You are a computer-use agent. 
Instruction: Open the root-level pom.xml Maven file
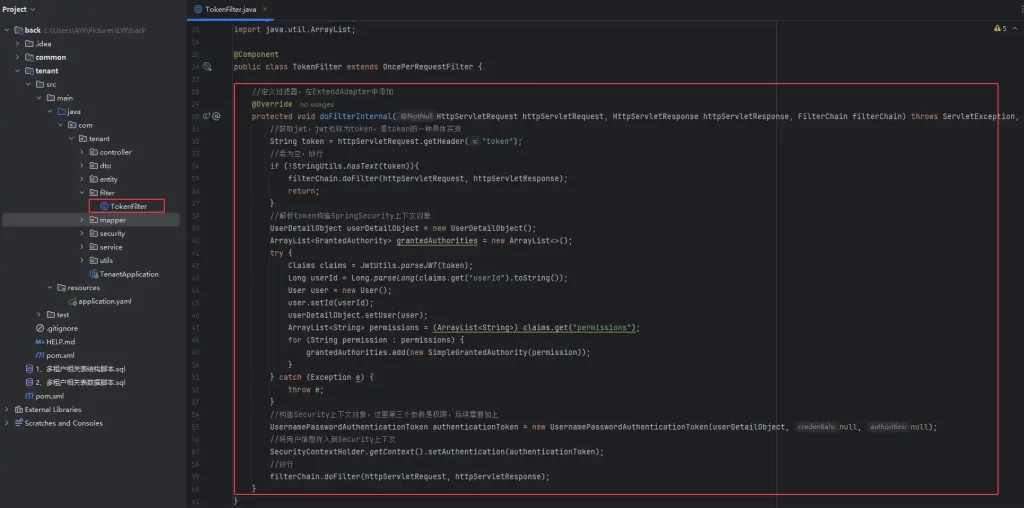(50, 396)
